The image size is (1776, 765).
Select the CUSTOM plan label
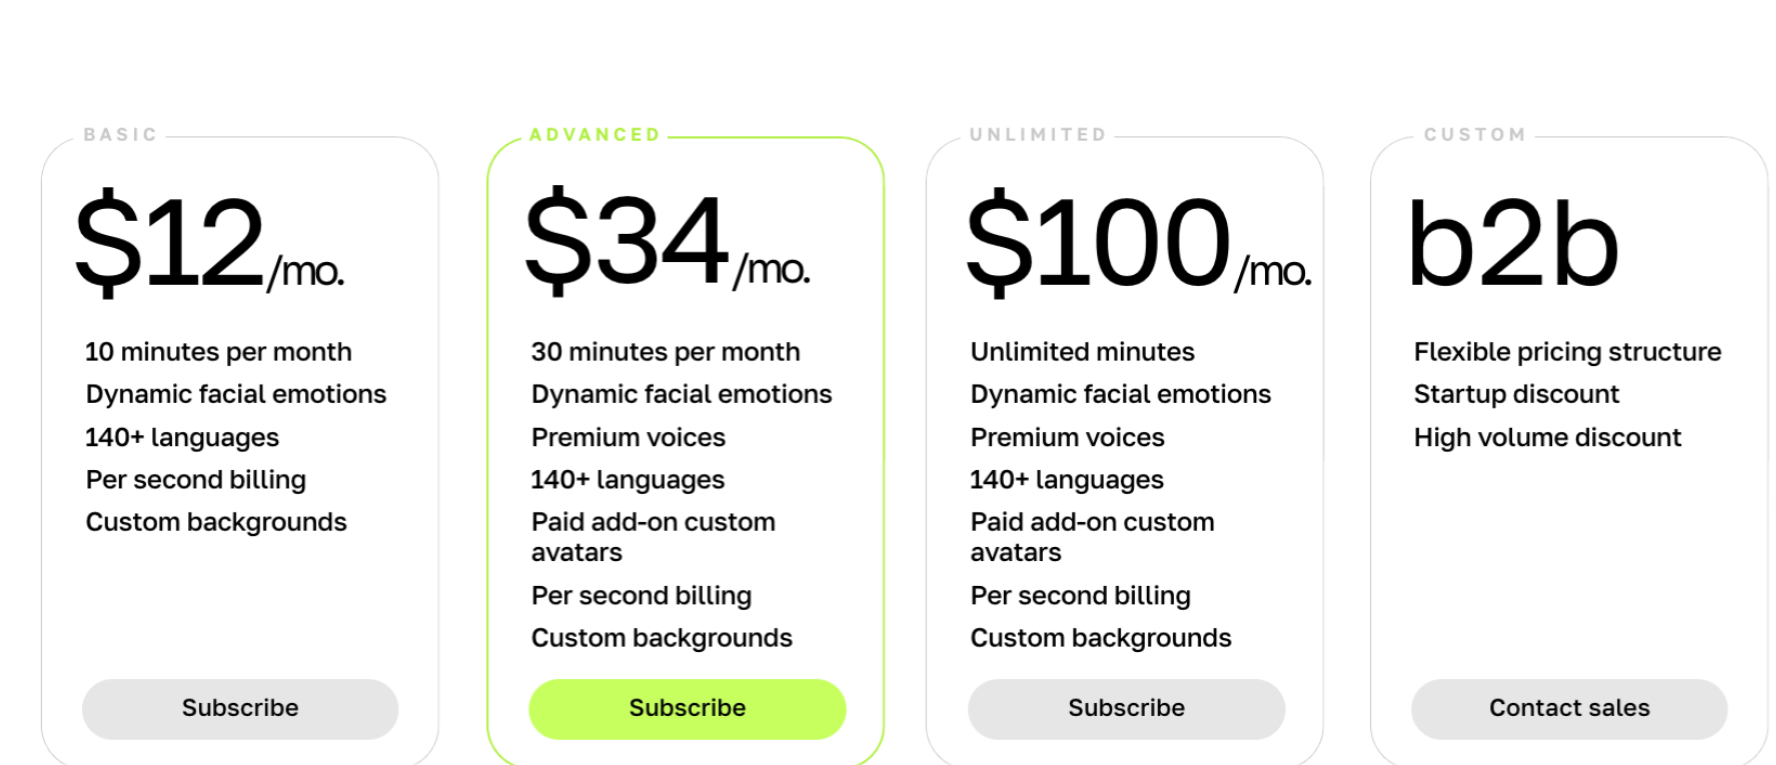[x=1475, y=135]
